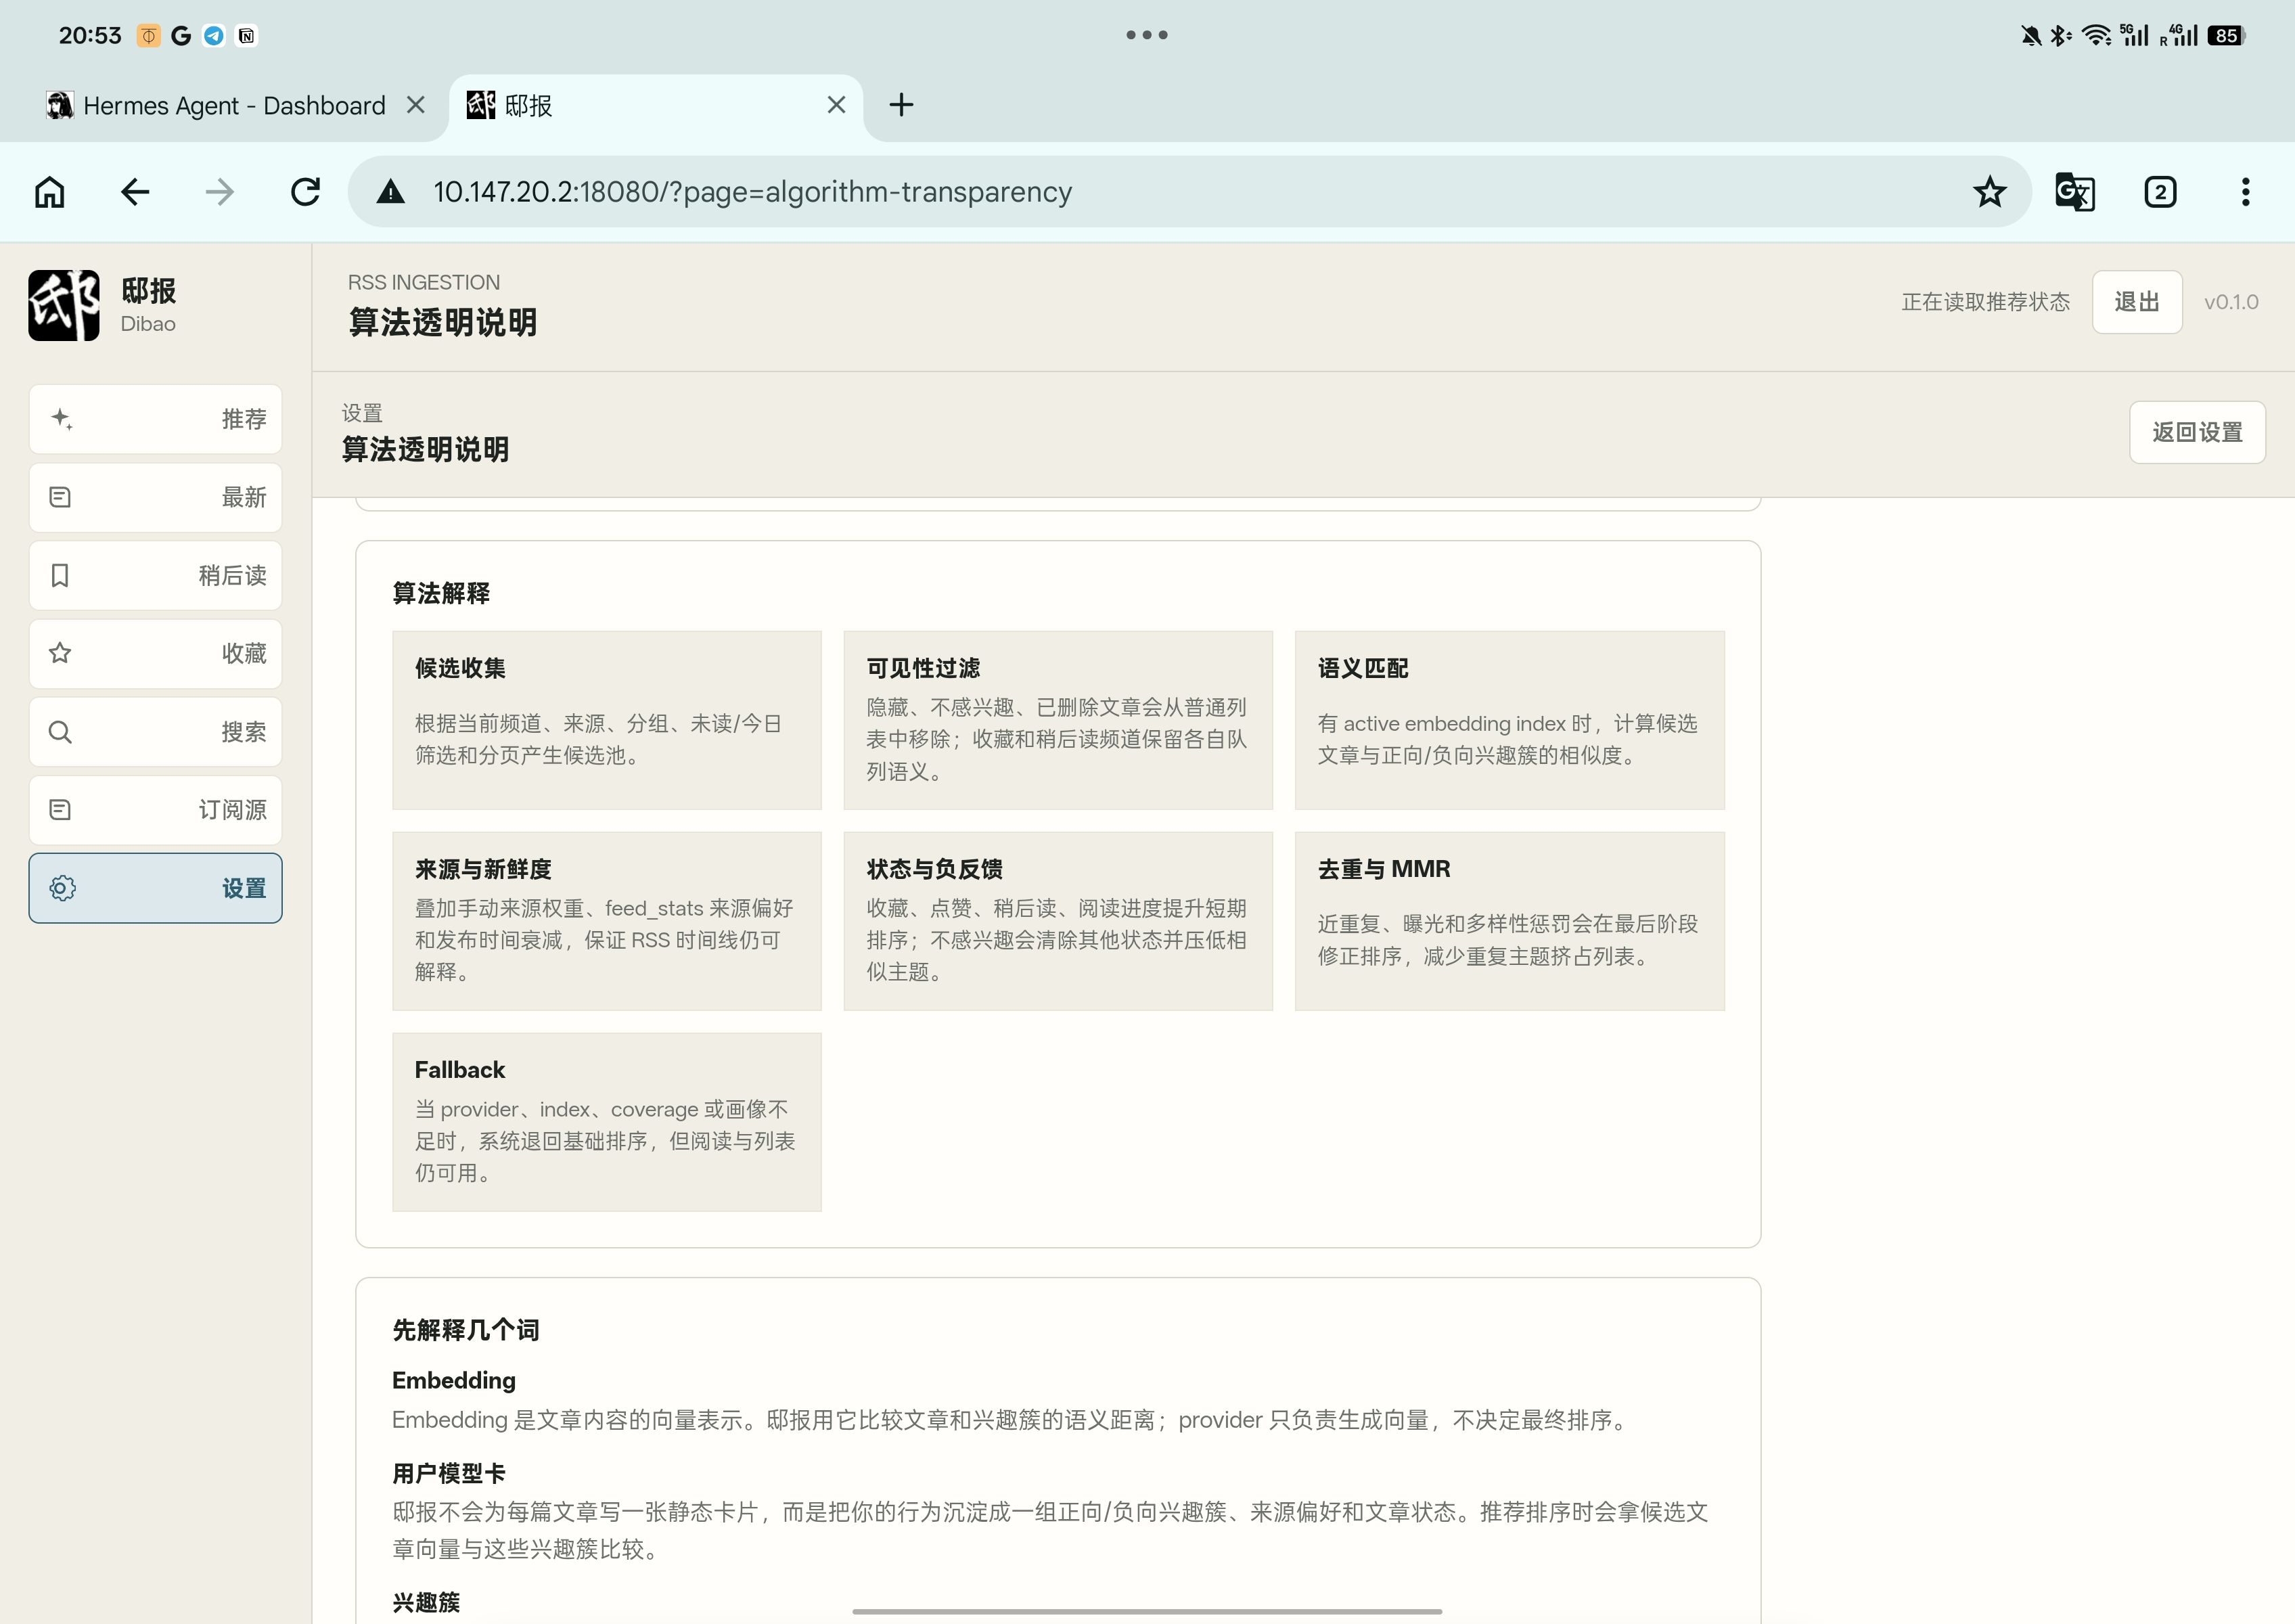Click version label v0.1.0
Viewport: 2295px width, 1624px height.
(x=2231, y=302)
